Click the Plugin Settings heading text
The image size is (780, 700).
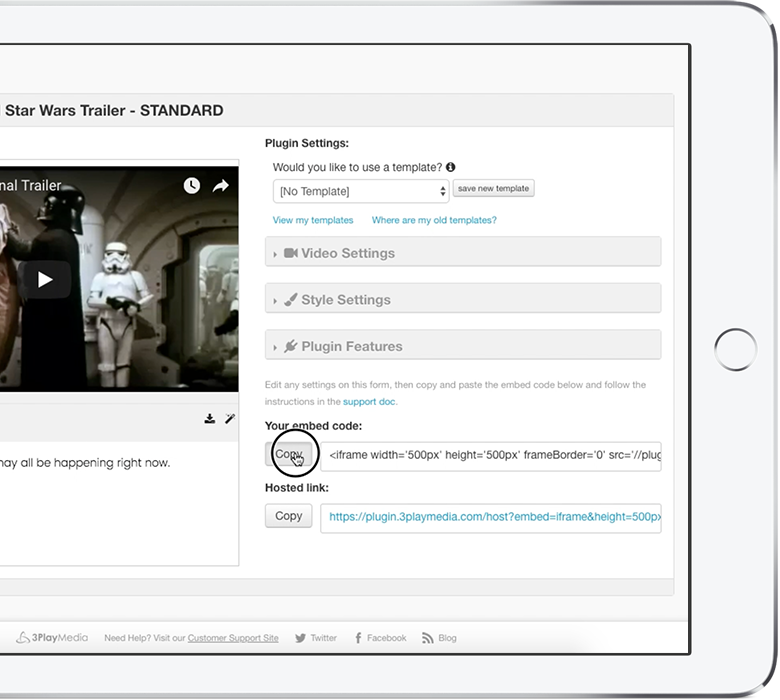click(x=307, y=143)
